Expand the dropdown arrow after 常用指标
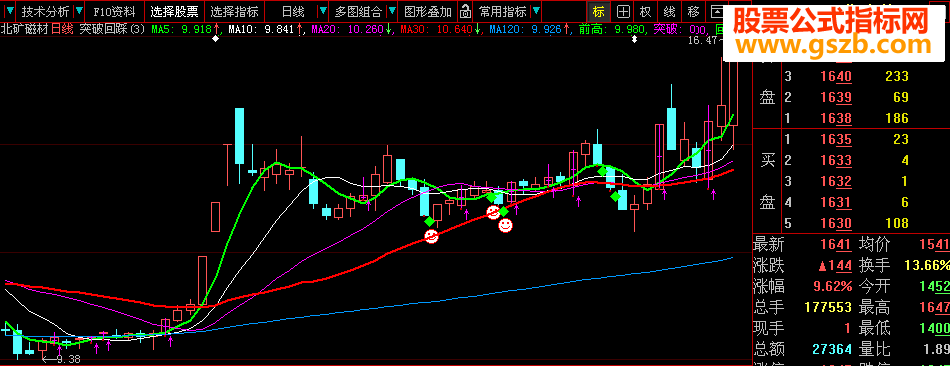950x366 pixels. (x=536, y=11)
